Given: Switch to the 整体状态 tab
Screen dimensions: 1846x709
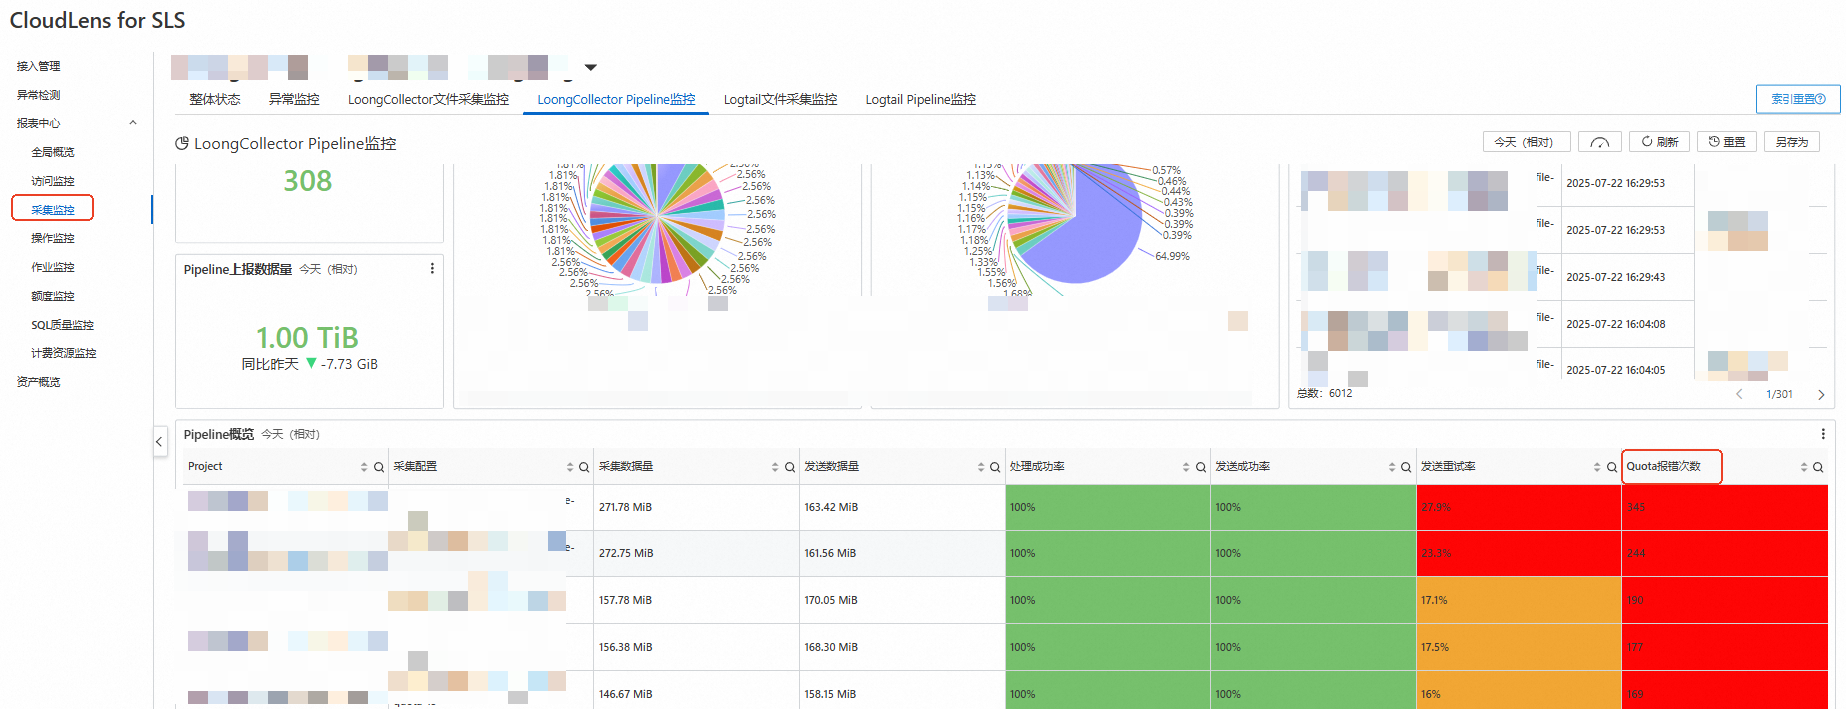Looking at the screenshot, I should click(215, 100).
